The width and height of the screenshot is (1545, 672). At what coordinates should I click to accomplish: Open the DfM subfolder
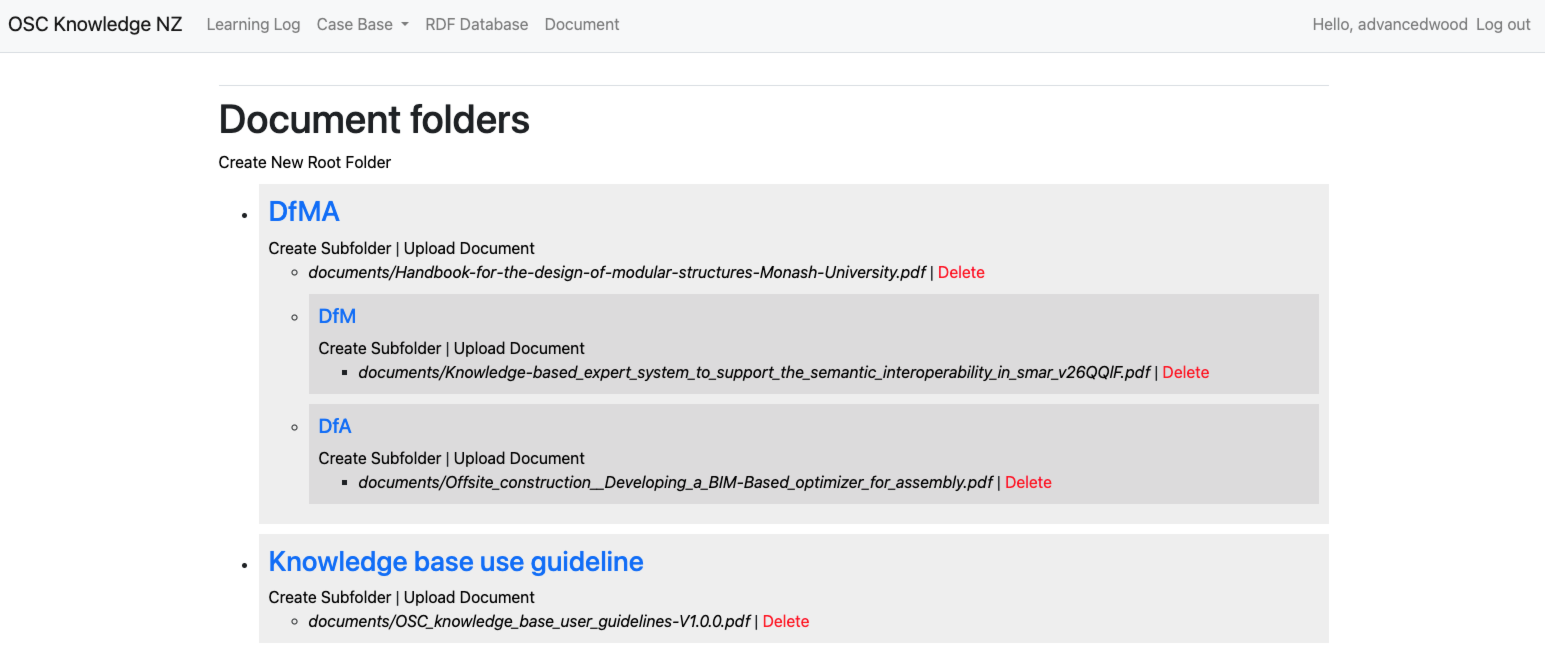(x=337, y=316)
